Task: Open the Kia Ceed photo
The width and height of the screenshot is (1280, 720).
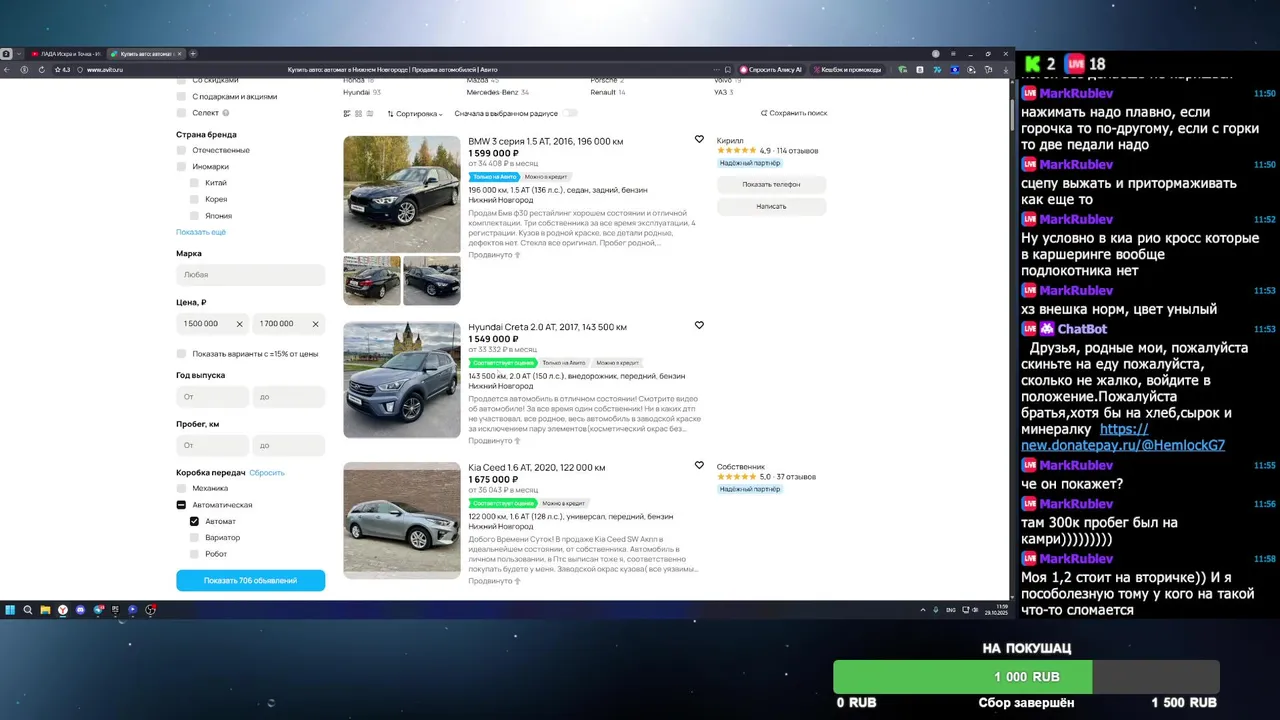Action: pyautogui.click(x=402, y=520)
